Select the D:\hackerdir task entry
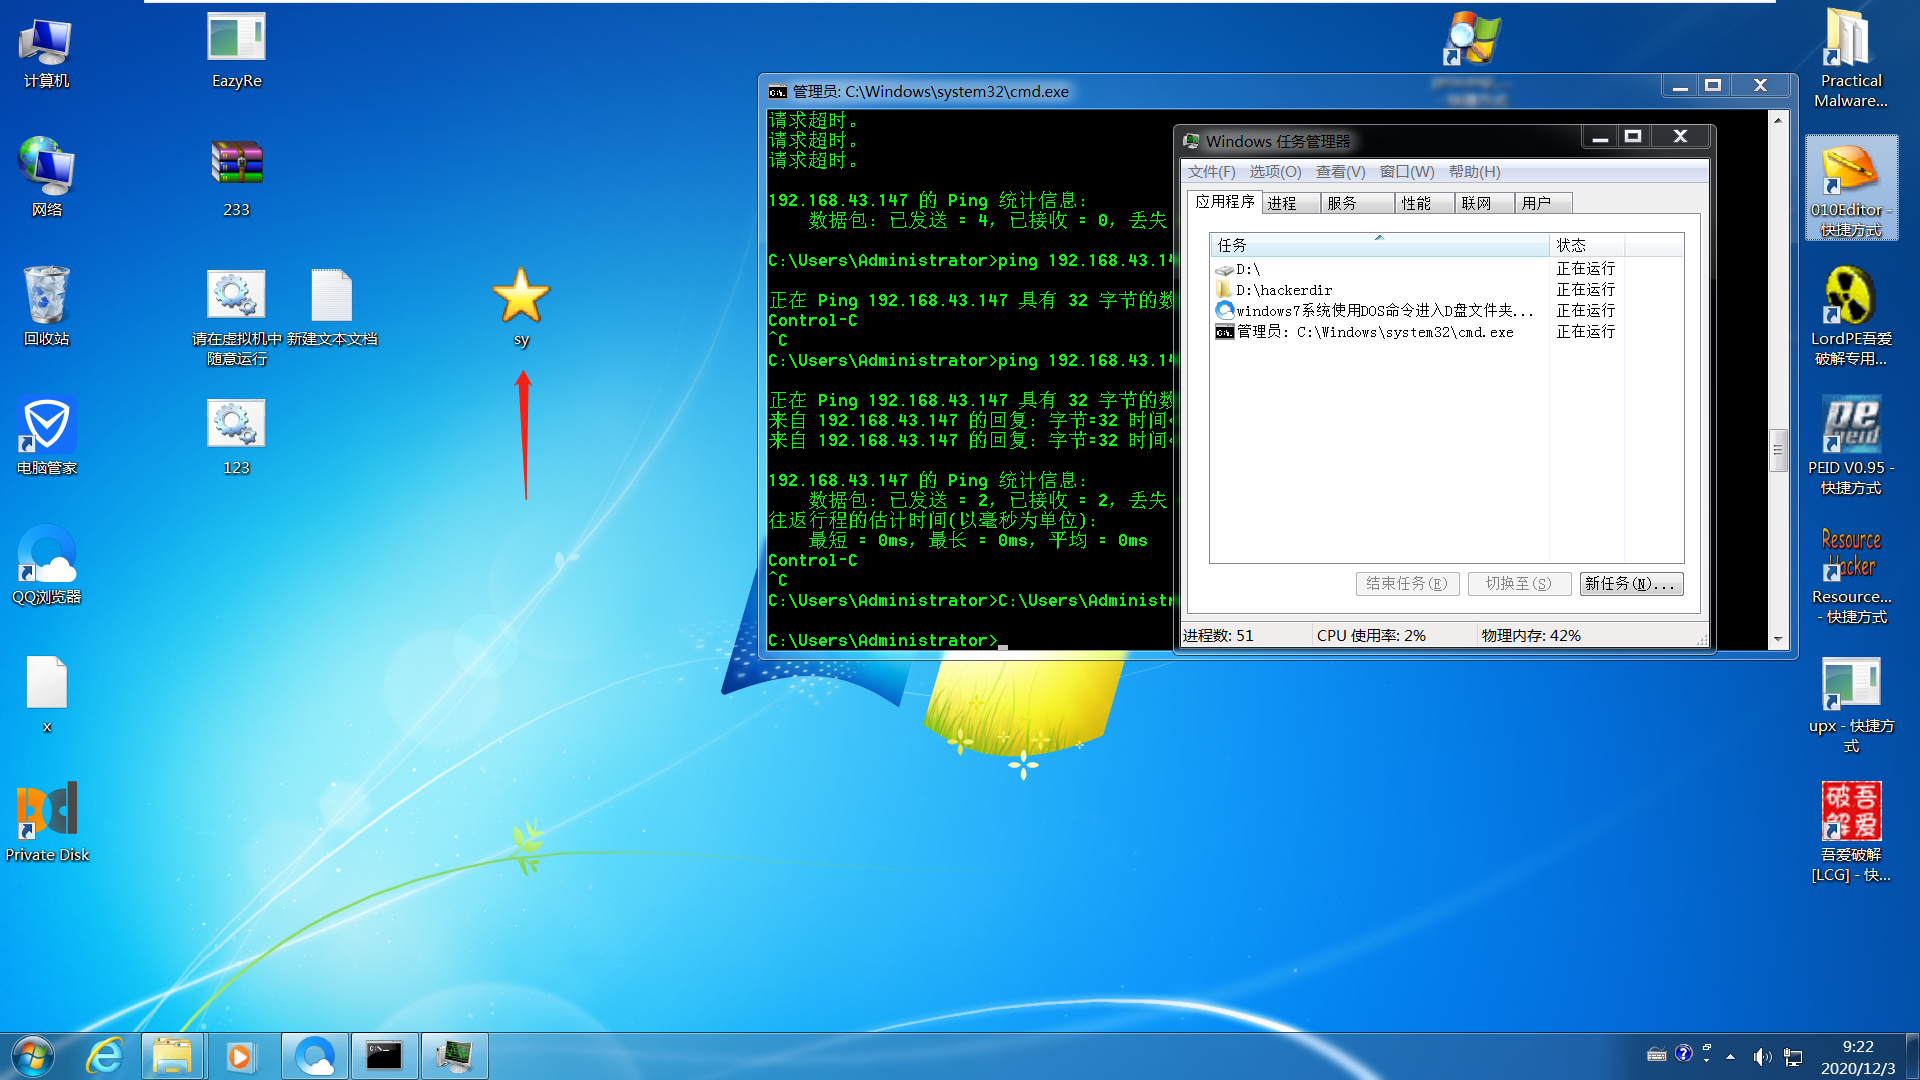The width and height of the screenshot is (1920, 1080). pyautogui.click(x=1284, y=290)
